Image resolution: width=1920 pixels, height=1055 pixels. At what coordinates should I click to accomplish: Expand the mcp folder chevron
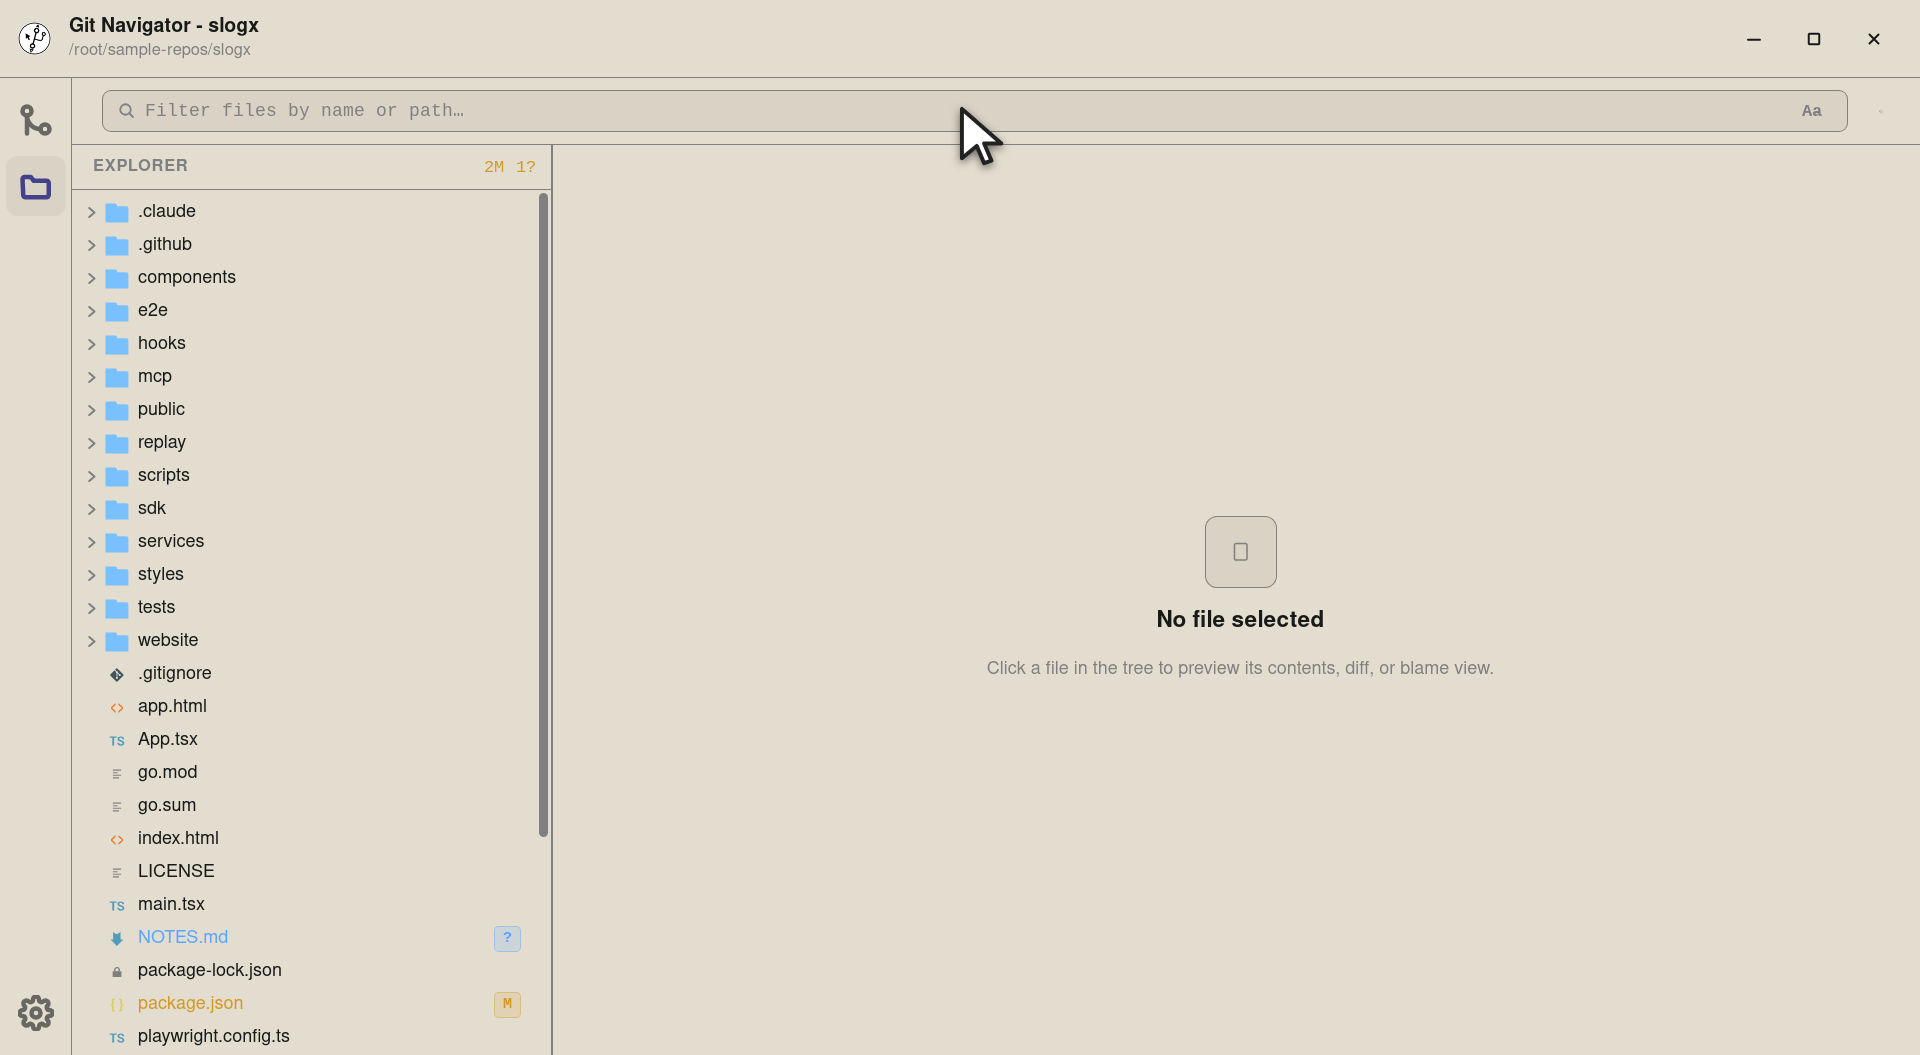[x=92, y=377]
